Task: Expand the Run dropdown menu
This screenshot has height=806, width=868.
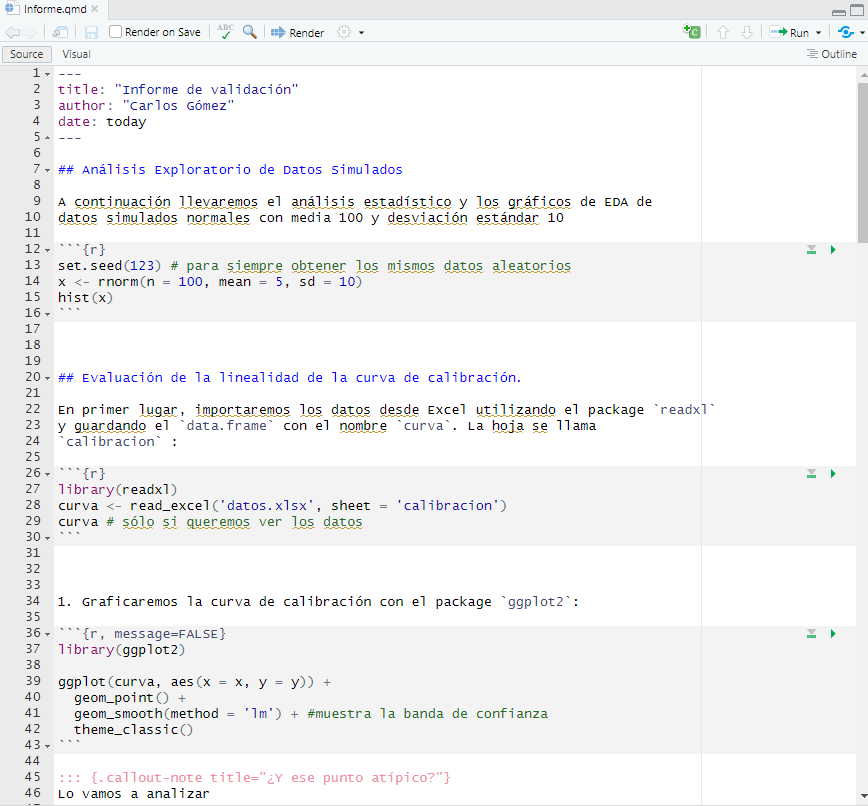Action: pyautogui.click(x=818, y=33)
